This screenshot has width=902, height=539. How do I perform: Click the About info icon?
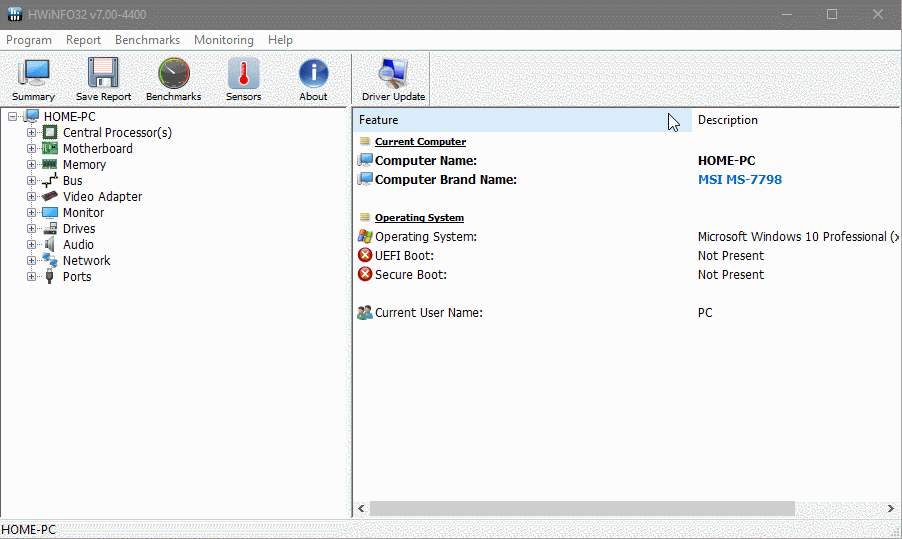point(314,74)
